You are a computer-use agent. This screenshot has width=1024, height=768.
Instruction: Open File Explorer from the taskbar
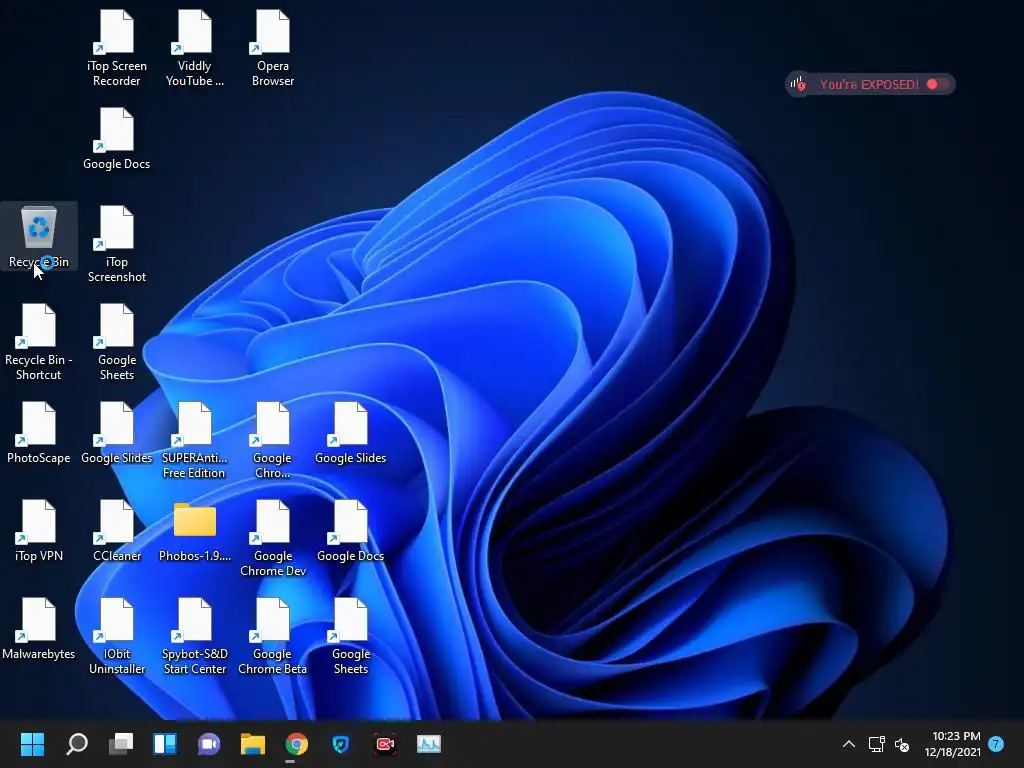coord(253,744)
